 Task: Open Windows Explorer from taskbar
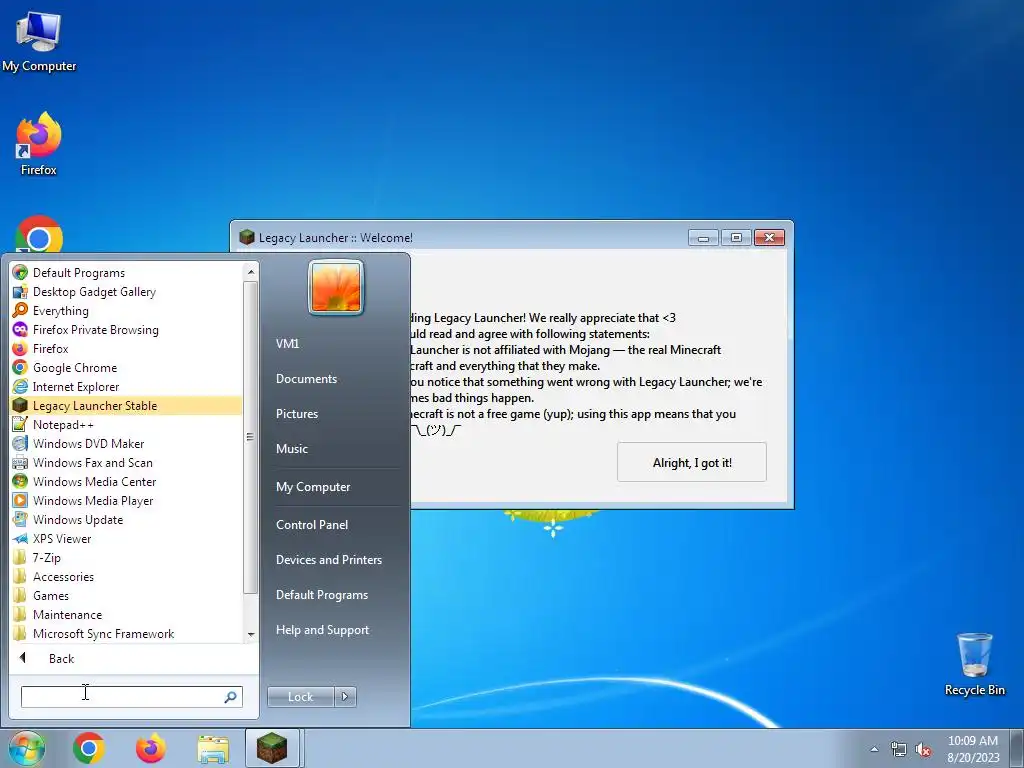point(213,749)
